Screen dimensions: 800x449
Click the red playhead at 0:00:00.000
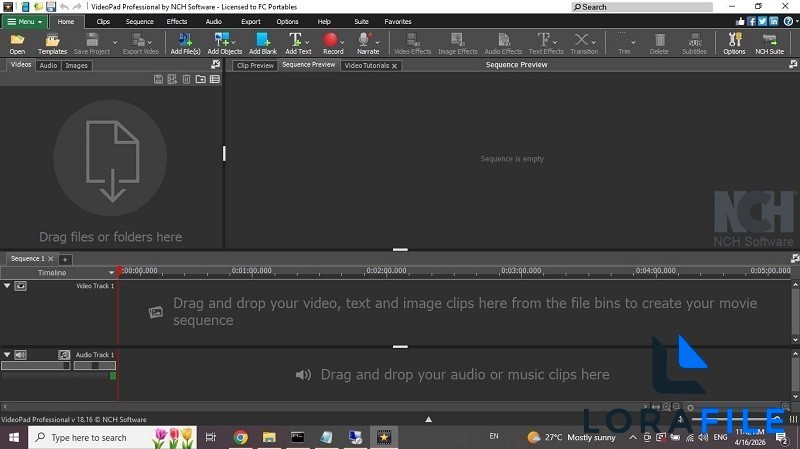click(119, 271)
